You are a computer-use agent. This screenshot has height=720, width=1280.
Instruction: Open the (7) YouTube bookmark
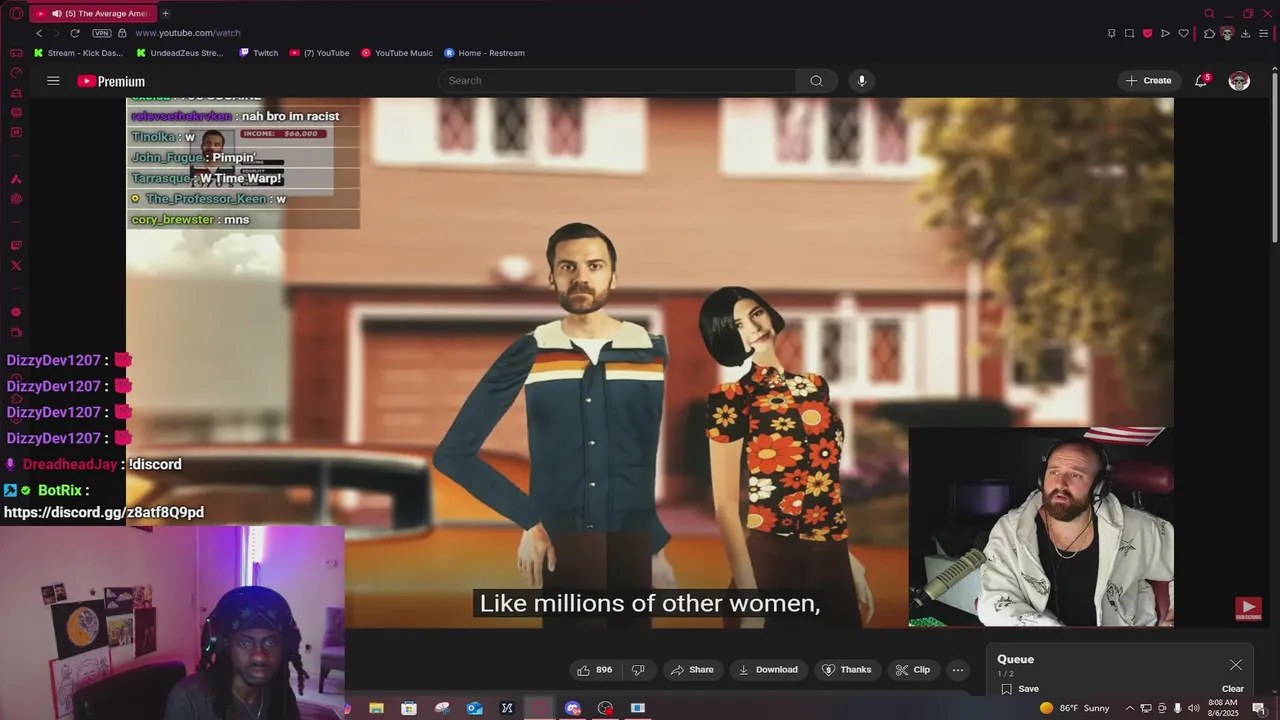[x=320, y=53]
